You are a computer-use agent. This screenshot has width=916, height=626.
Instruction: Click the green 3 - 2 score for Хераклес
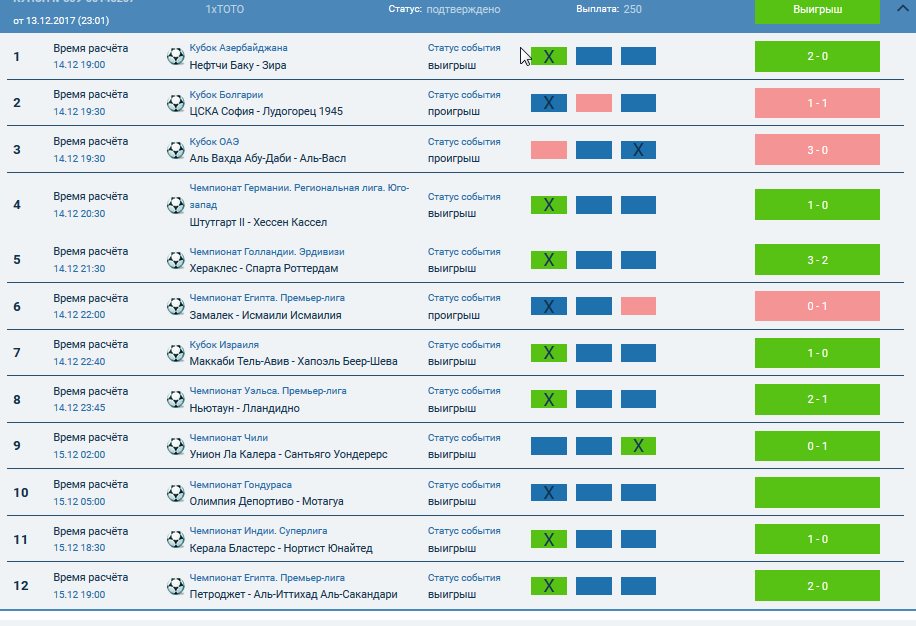pyautogui.click(x=817, y=260)
